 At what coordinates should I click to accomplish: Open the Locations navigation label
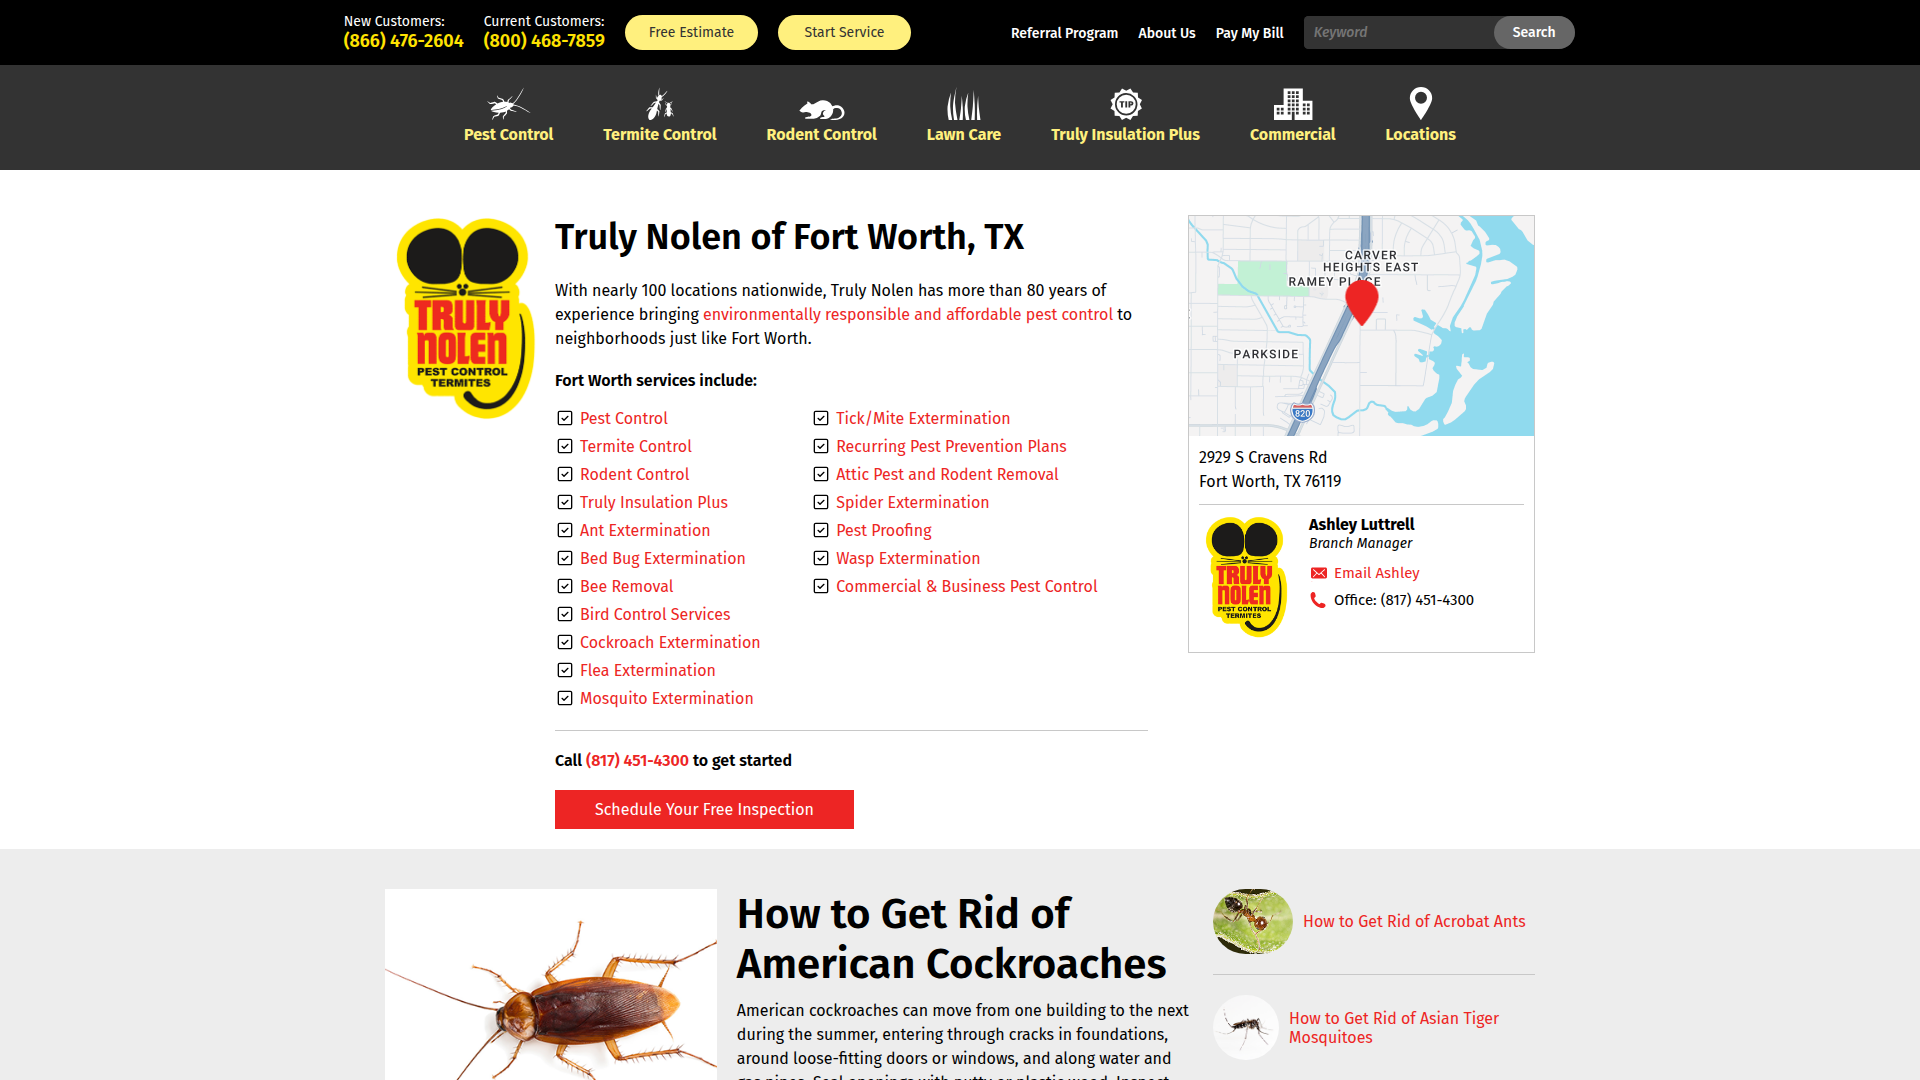(1420, 134)
